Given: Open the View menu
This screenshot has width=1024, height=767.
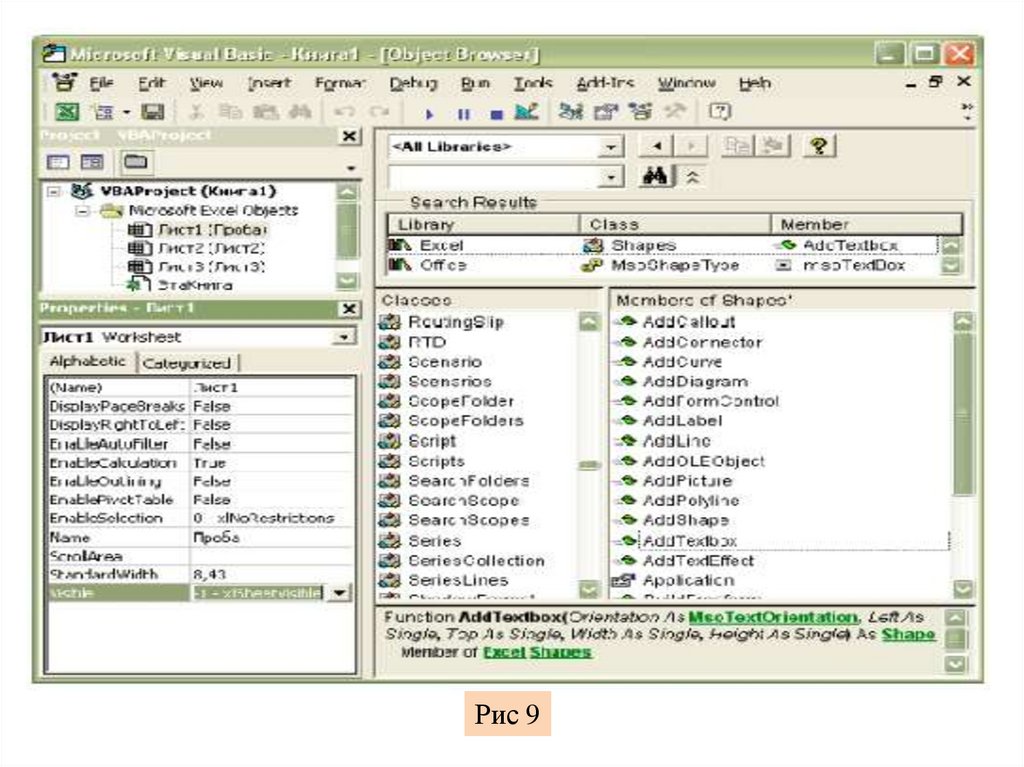Looking at the screenshot, I should pos(206,83).
